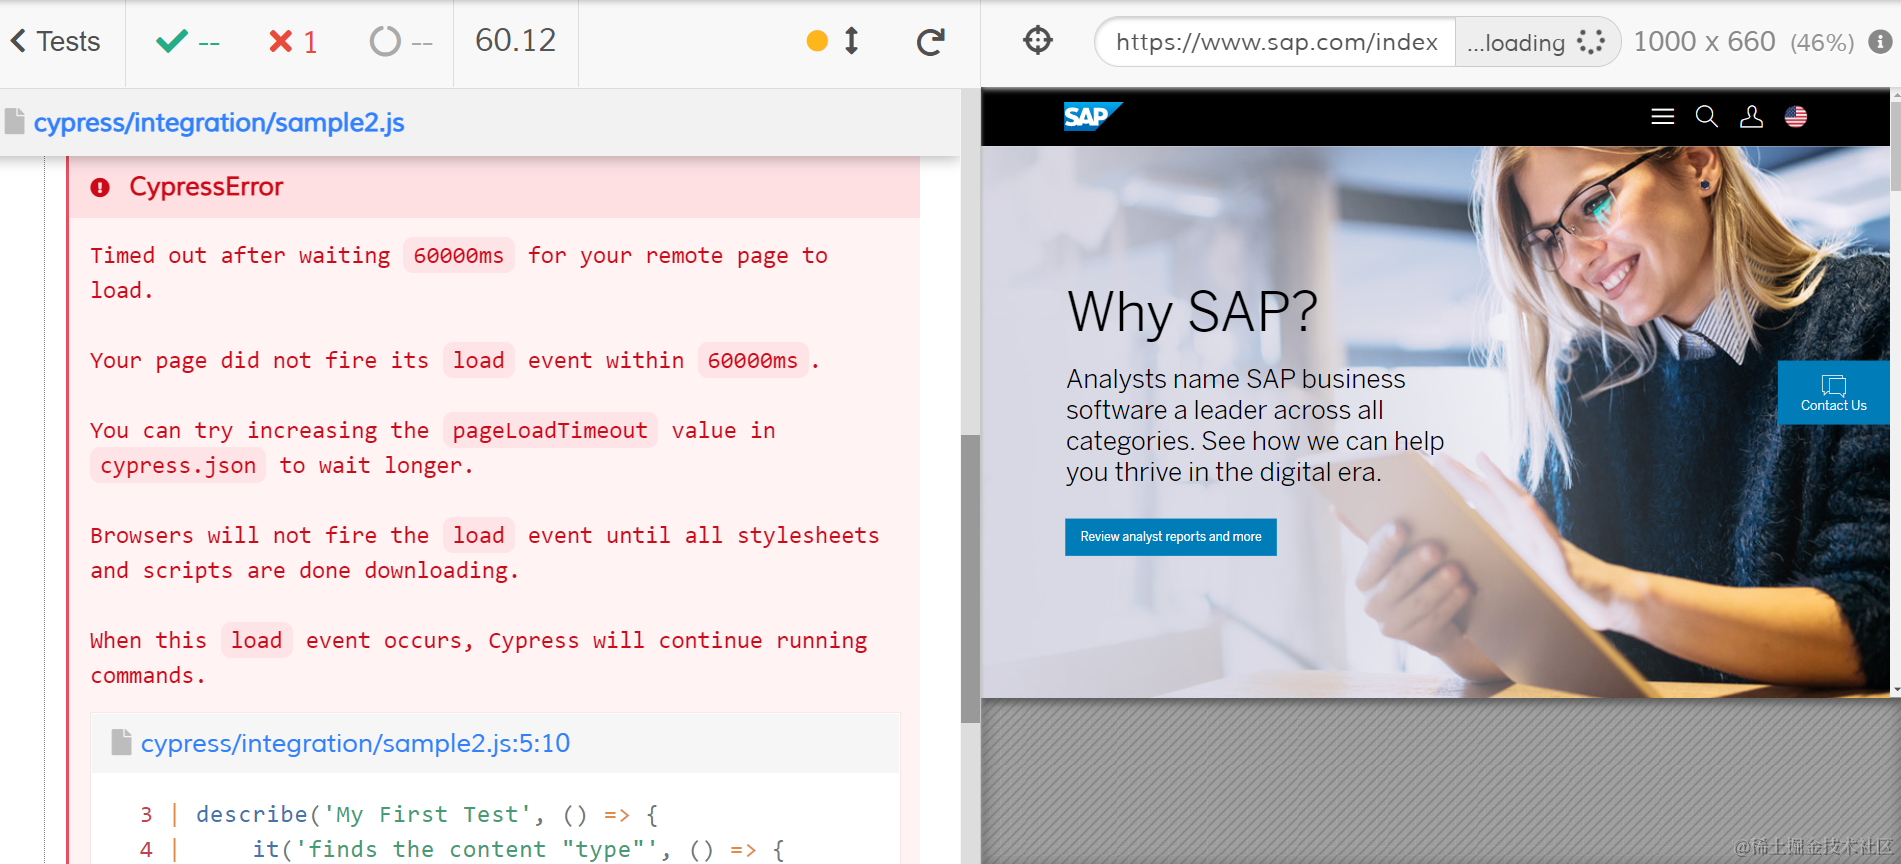Open the country selector US flag
Screen dimensions: 1901x864
pos(1796,117)
